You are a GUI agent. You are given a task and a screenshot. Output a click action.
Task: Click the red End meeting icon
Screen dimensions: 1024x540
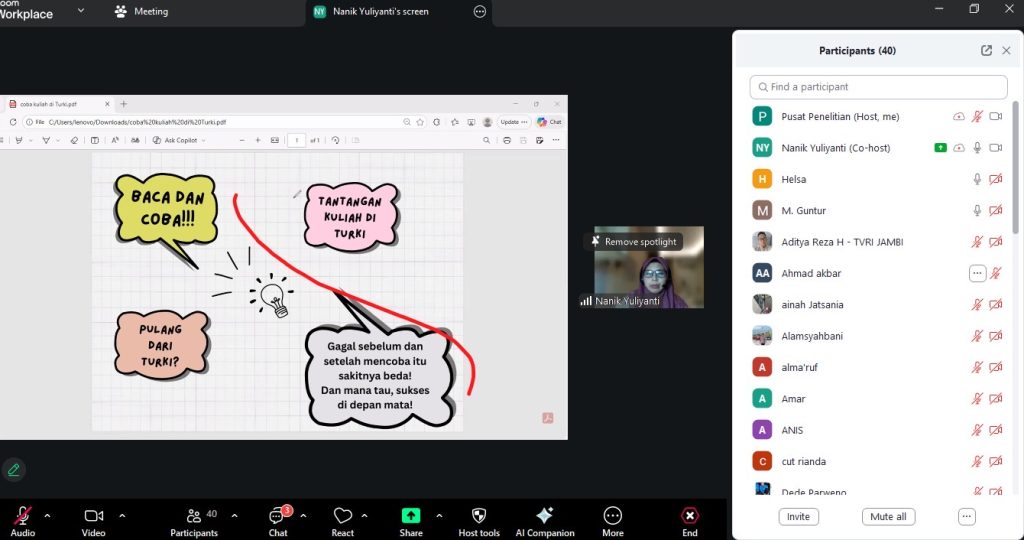[x=689, y=515]
